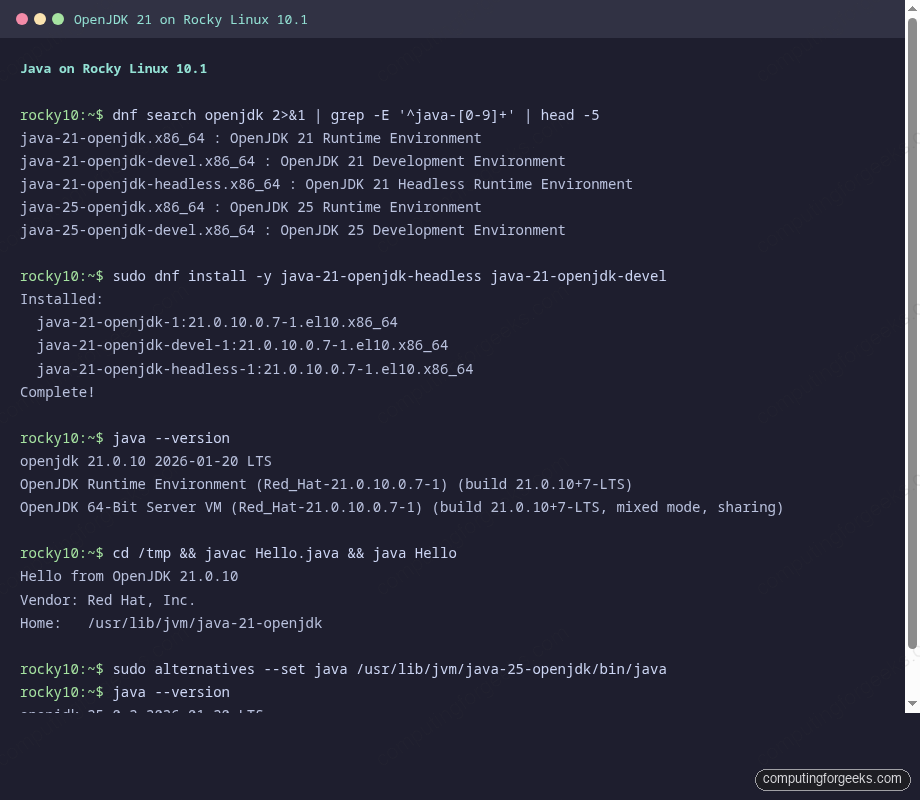Viewport: 920px width, 800px height.
Task: Select the 'OpenJDK 21 Headless Runtime Environment' line
Action: (326, 184)
